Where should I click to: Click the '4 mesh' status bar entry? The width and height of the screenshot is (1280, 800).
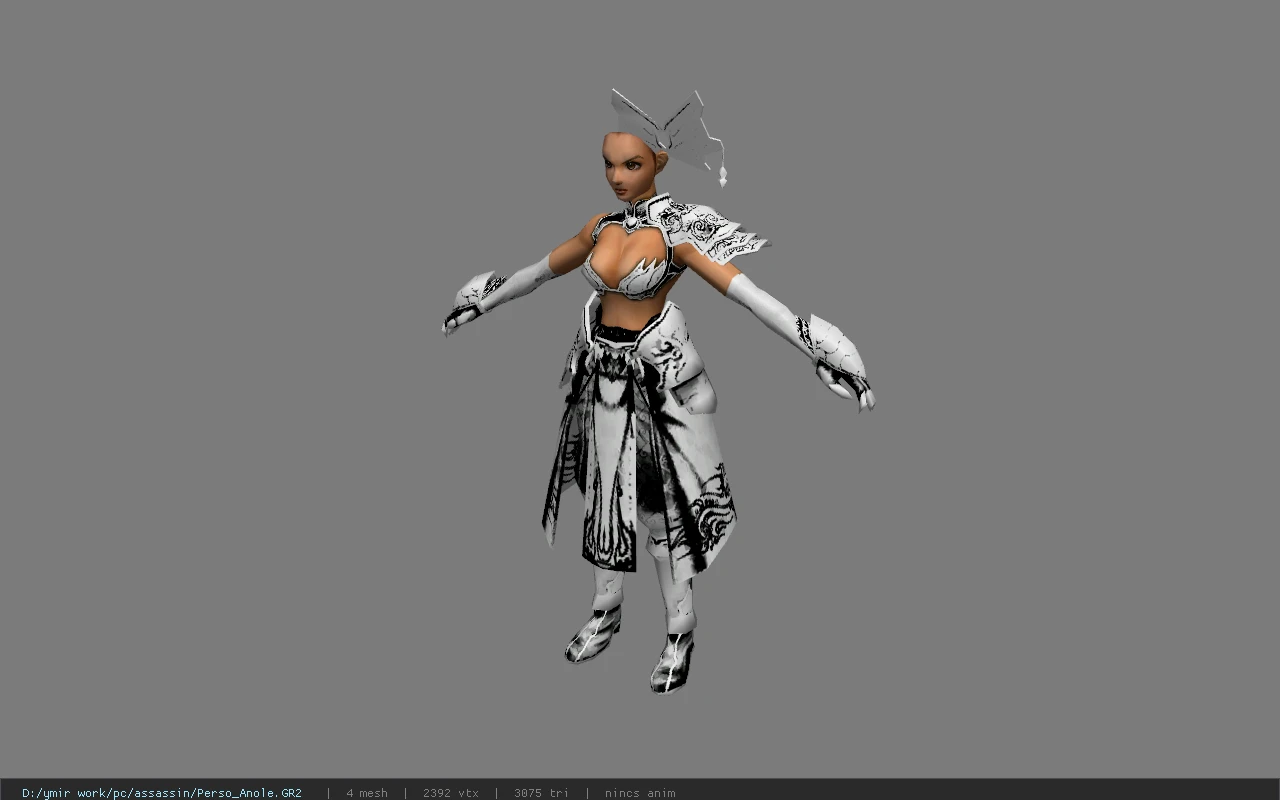(x=366, y=793)
